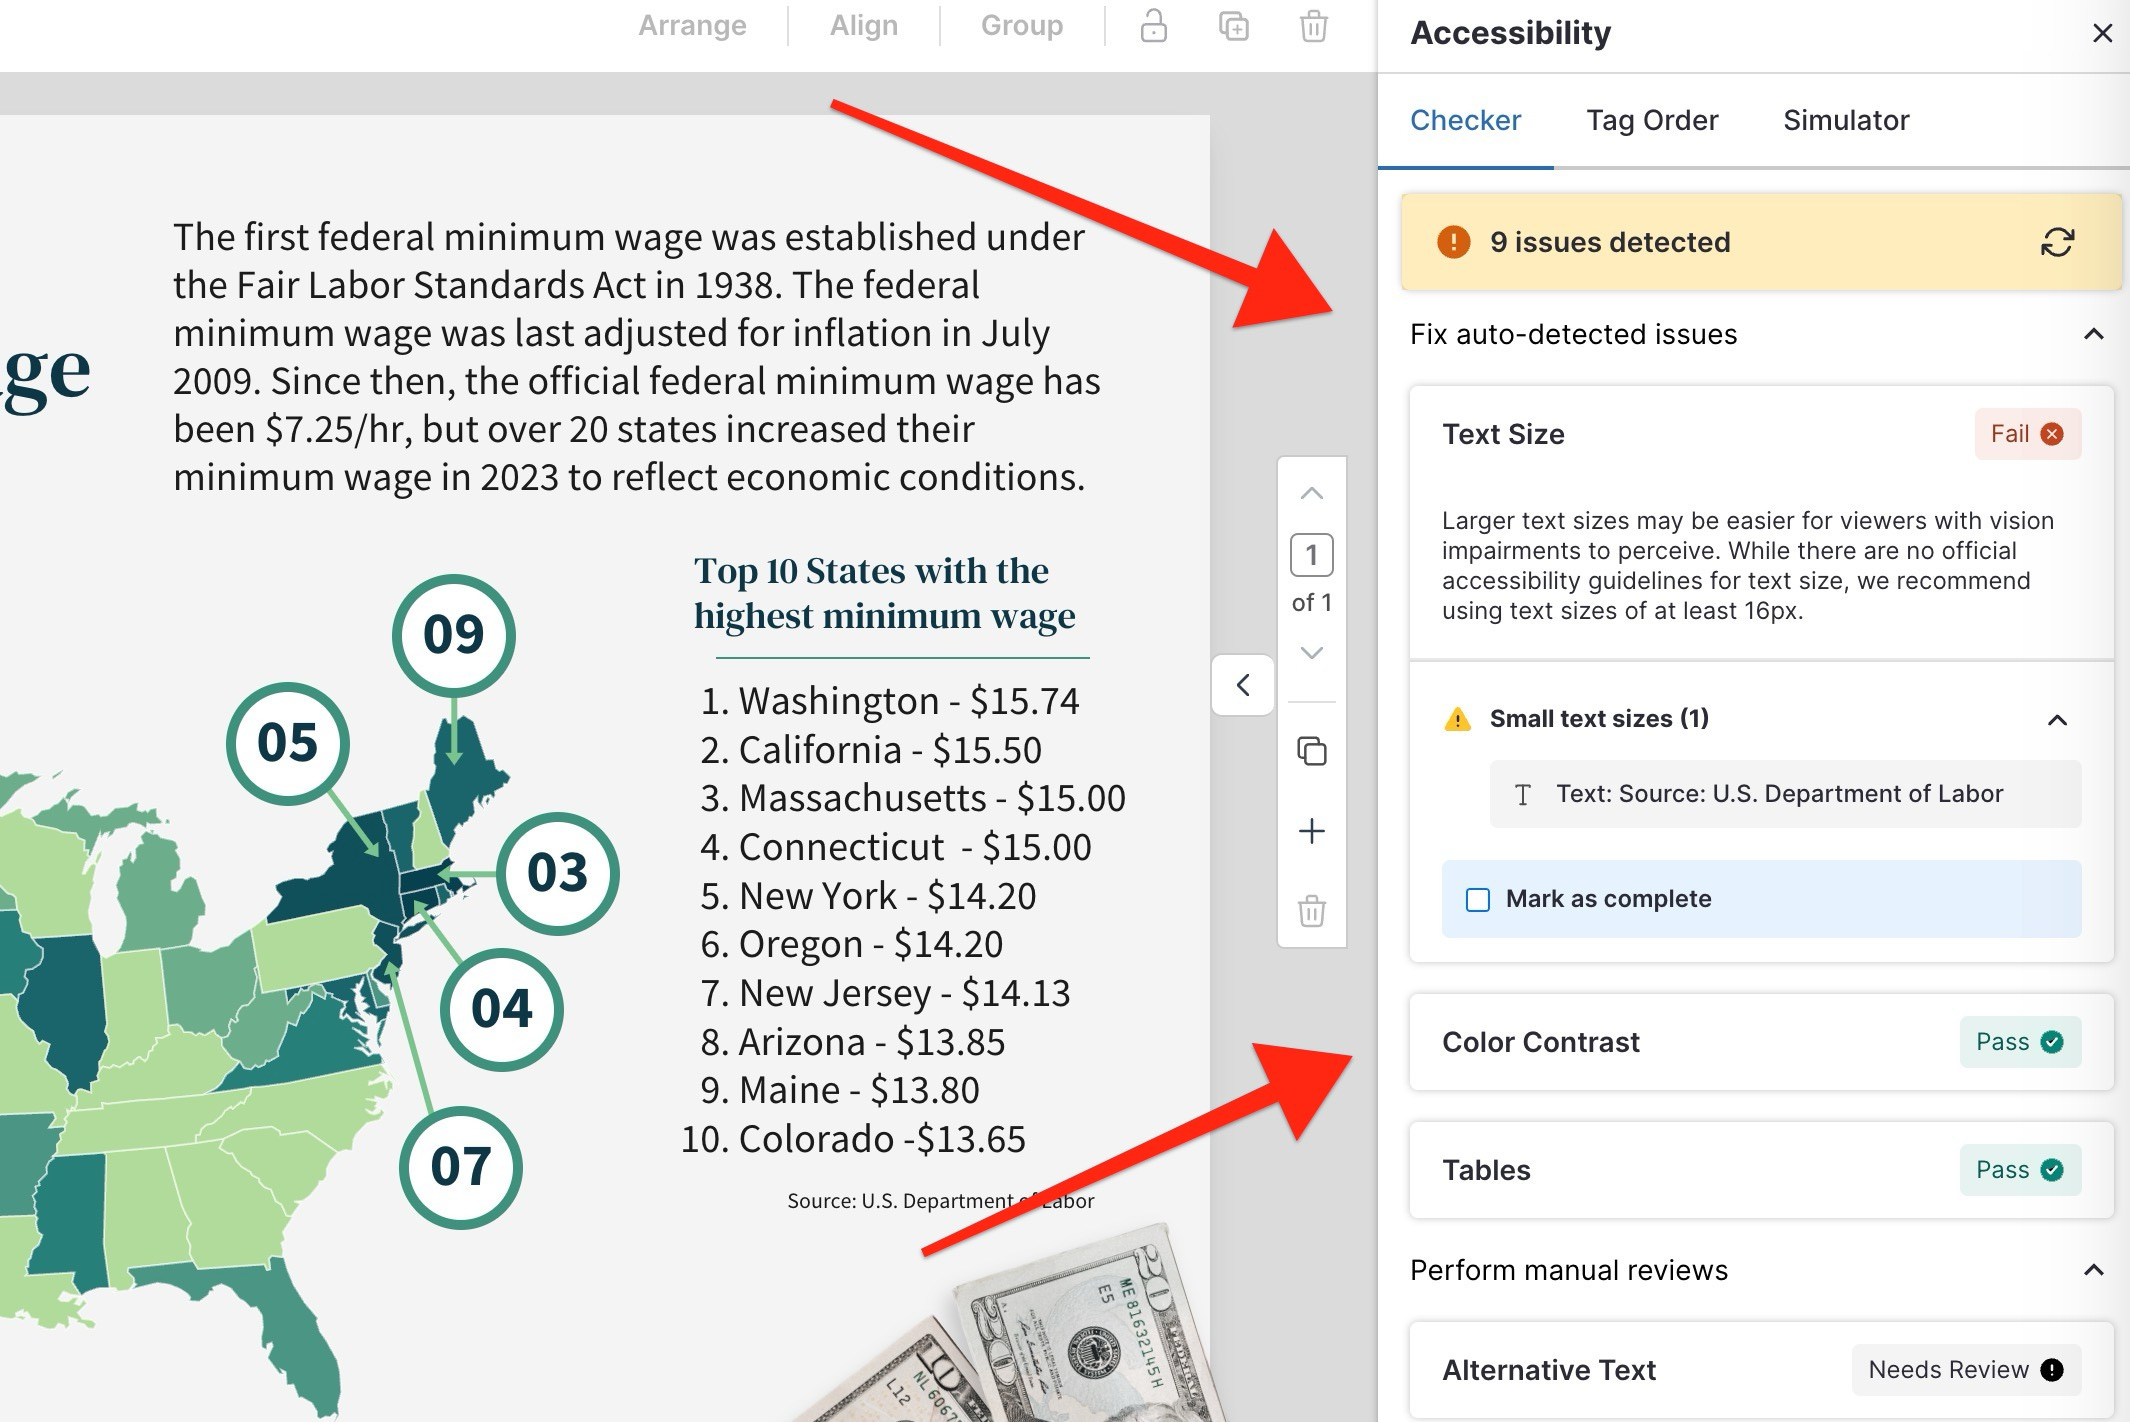Switch to the Tag Order tab
Screen dimensions: 2130x1422
coord(1652,120)
